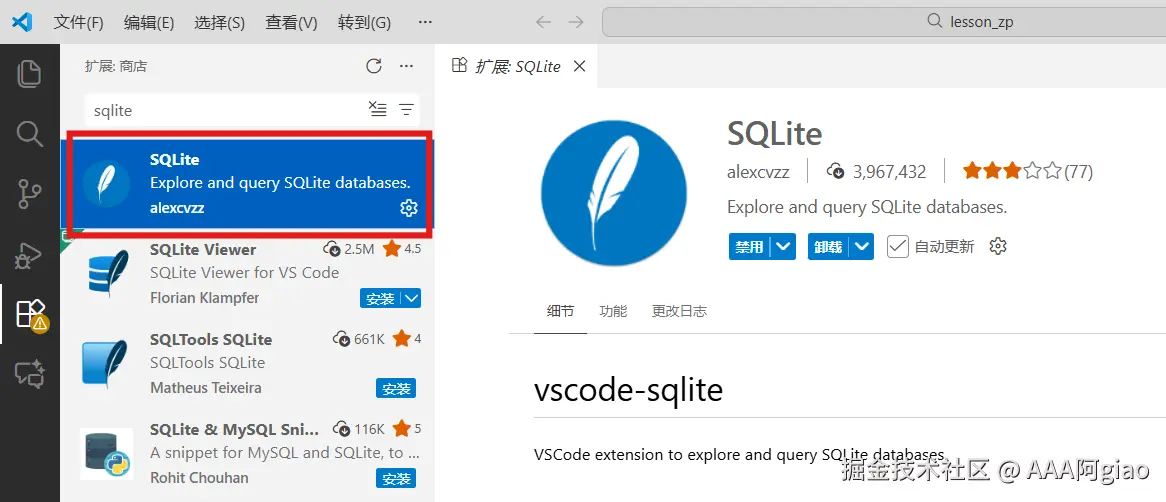Click Rohit Chouhan publisher name

pos(199,477)
